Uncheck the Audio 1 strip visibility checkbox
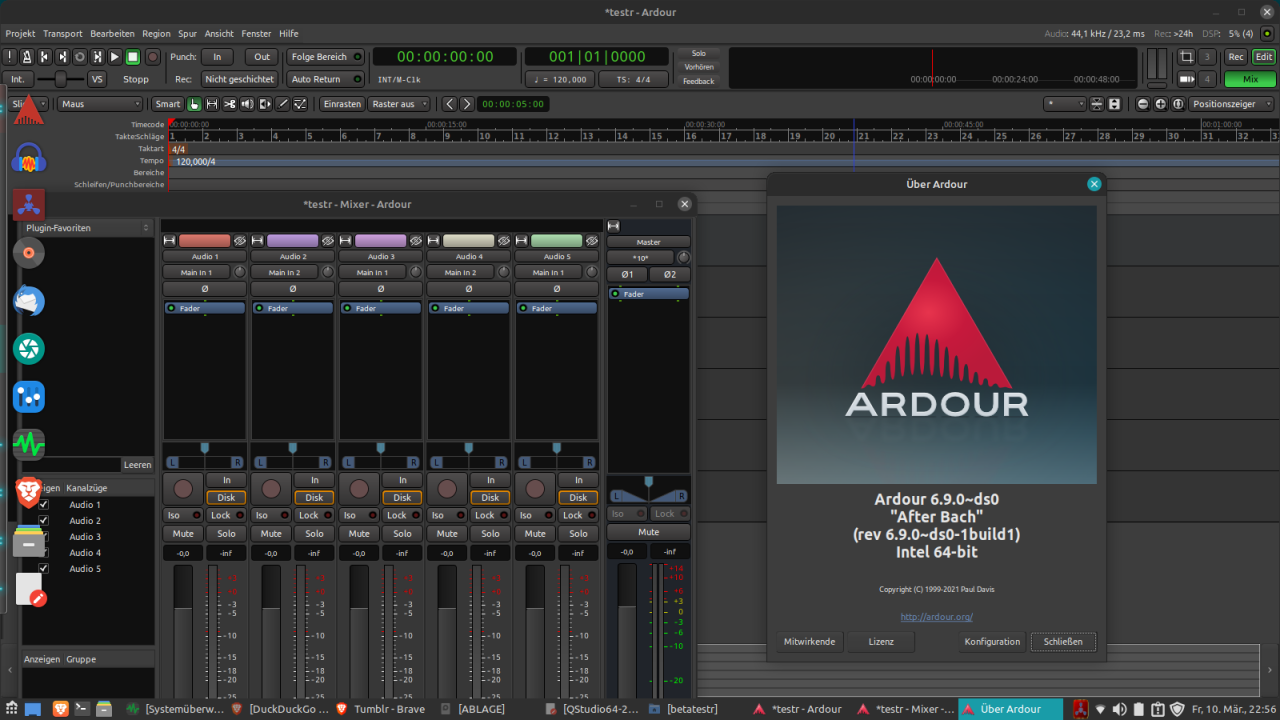This screenshot has height=720, width=1280. (43, 505)
